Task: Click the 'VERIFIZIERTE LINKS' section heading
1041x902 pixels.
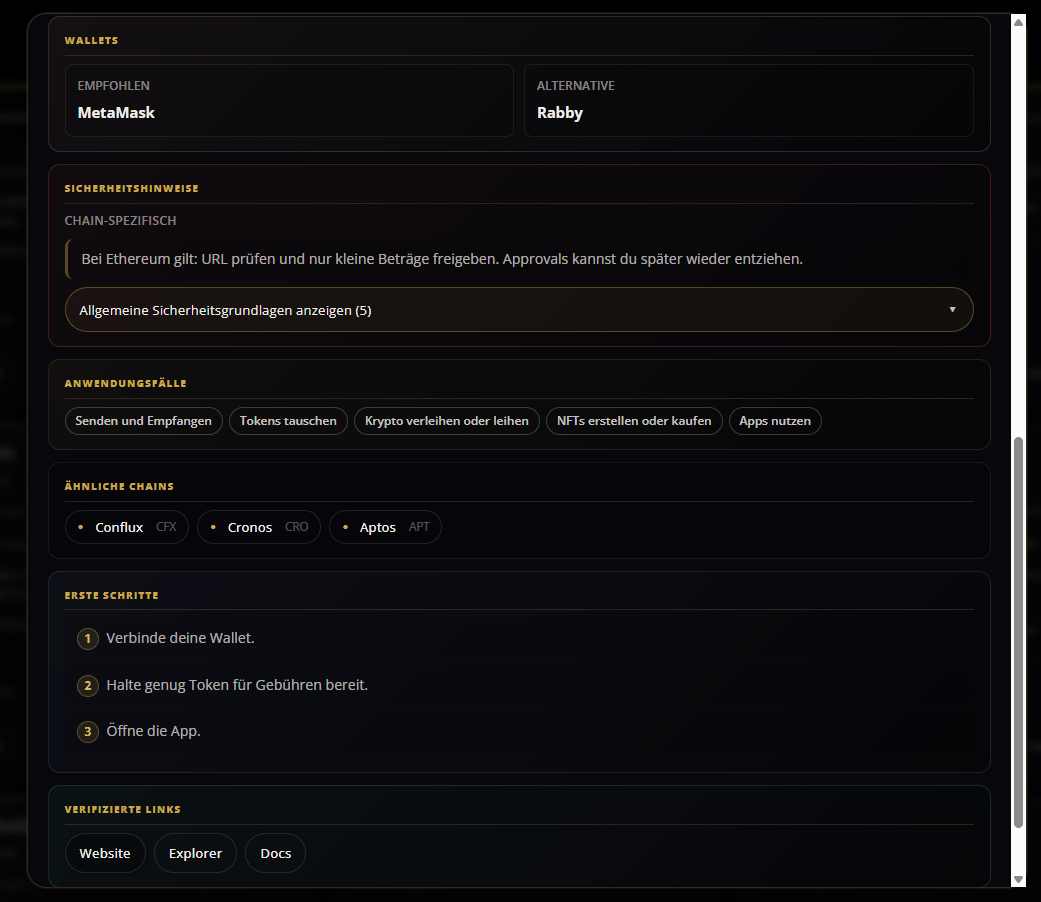Action: pos(123,809)
